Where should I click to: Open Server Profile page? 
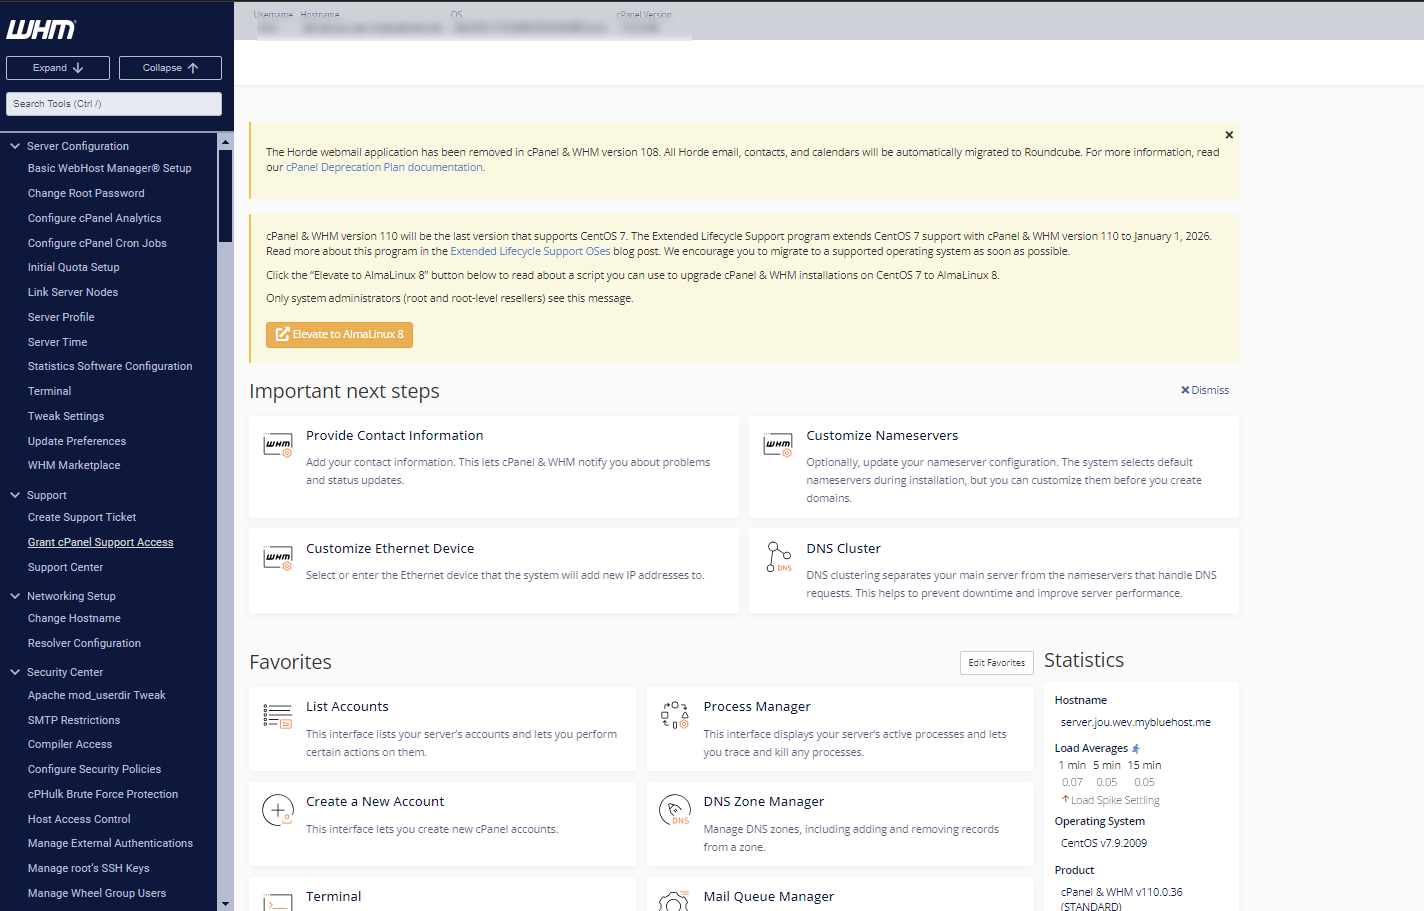[x=61, y=317]
